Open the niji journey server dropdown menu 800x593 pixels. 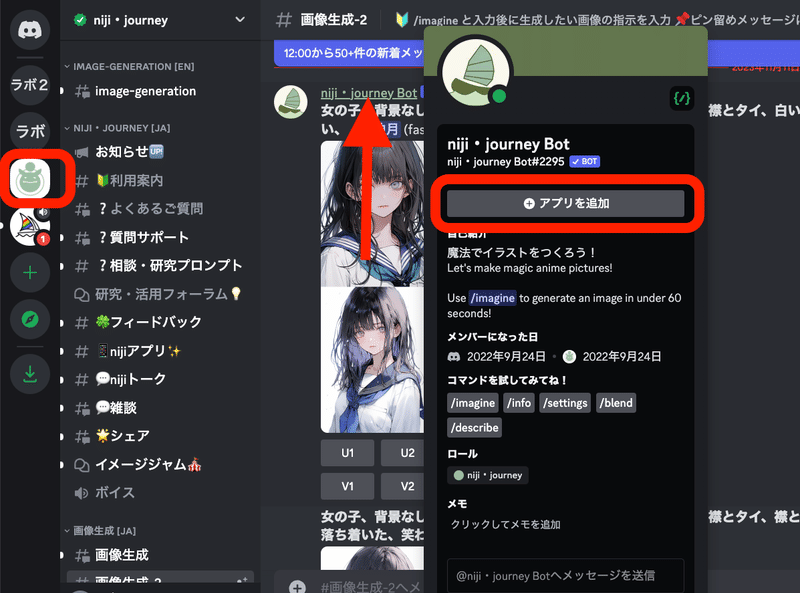click(240, 20)
